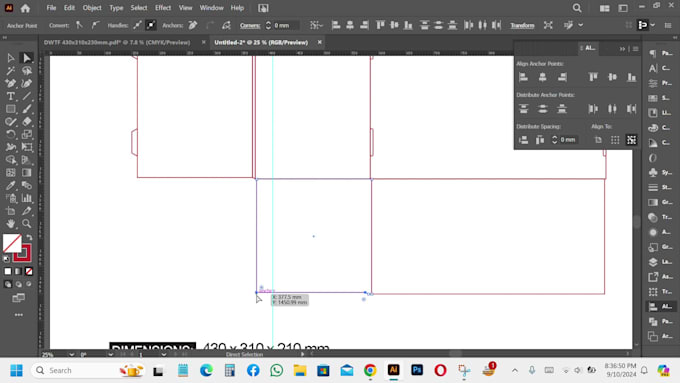Cut path at selected anchor points

pos(226,25)
